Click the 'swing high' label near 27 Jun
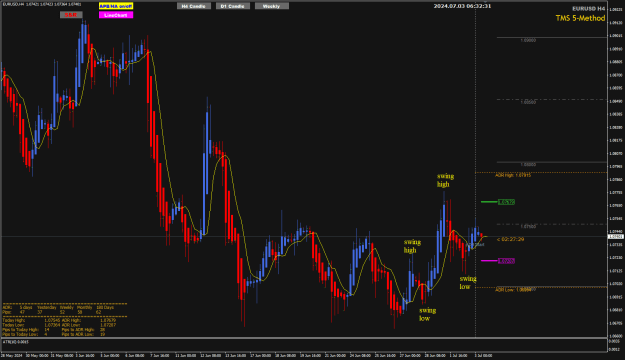Image resolution: width=625 pixels, height=360 pixels. [412, 246]
